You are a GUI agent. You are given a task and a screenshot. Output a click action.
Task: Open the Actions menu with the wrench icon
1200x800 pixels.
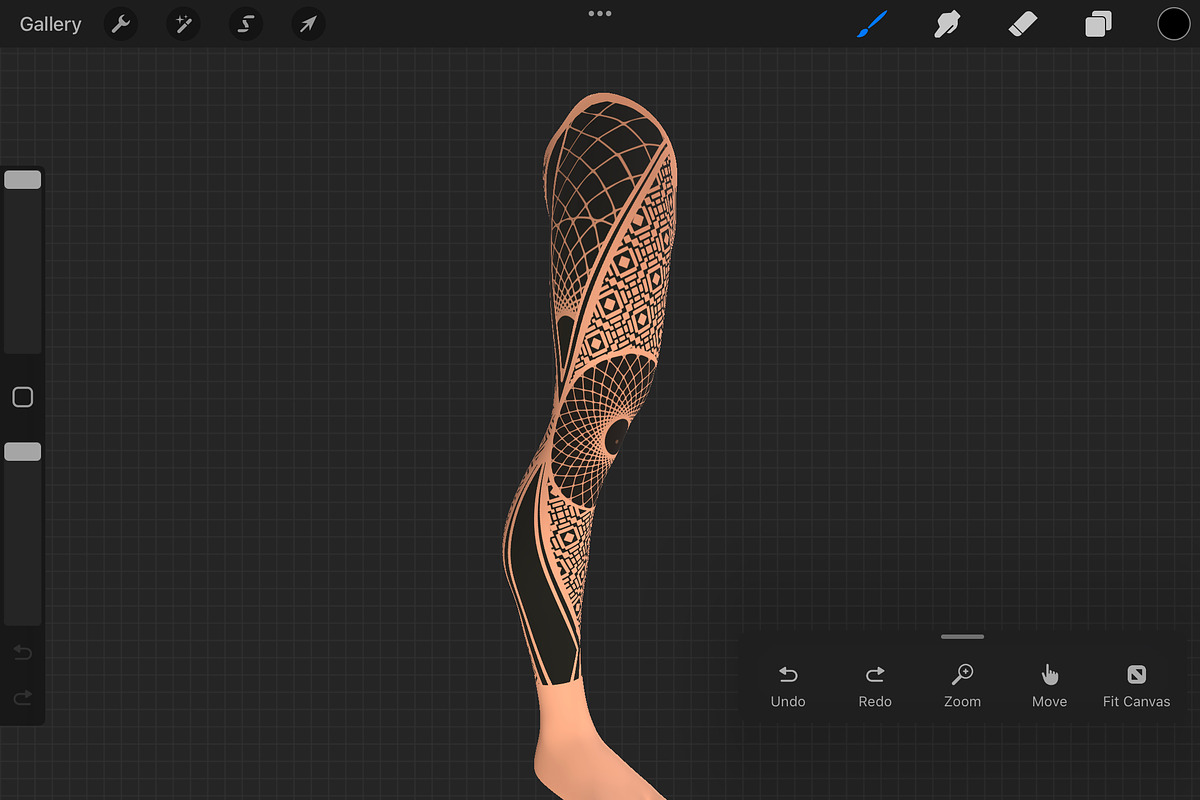pos(121,23)
